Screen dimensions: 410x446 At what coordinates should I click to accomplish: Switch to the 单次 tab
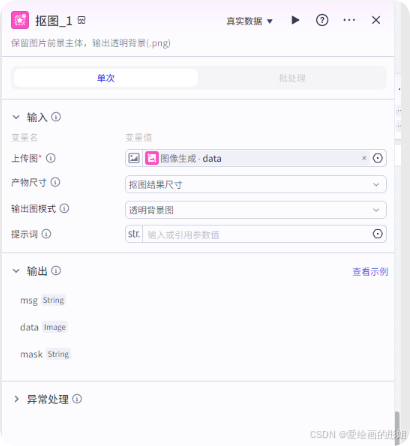[x=106, y=78]
